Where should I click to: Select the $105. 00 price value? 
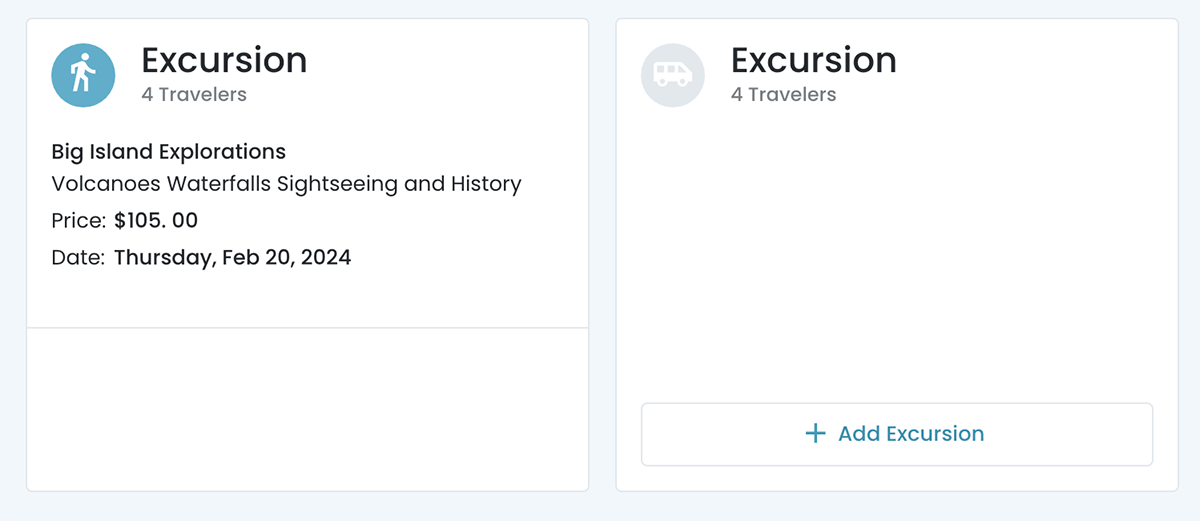click(x=156, y=221)
